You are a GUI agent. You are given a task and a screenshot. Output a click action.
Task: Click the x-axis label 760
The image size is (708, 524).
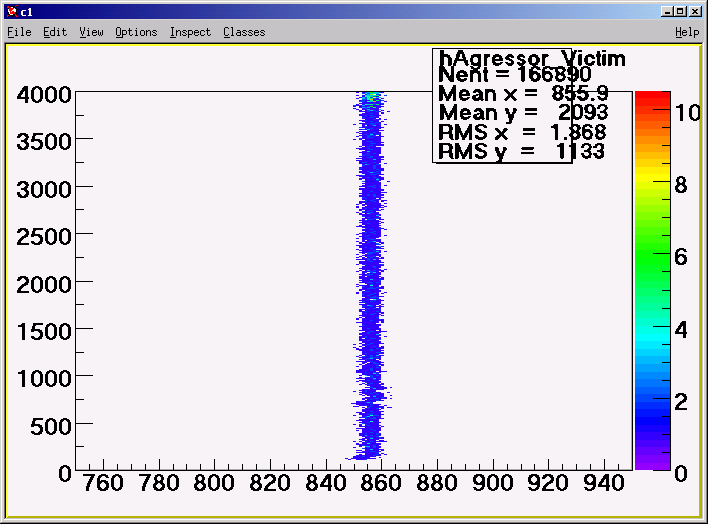pyautogui.click(x=103, y=483)
